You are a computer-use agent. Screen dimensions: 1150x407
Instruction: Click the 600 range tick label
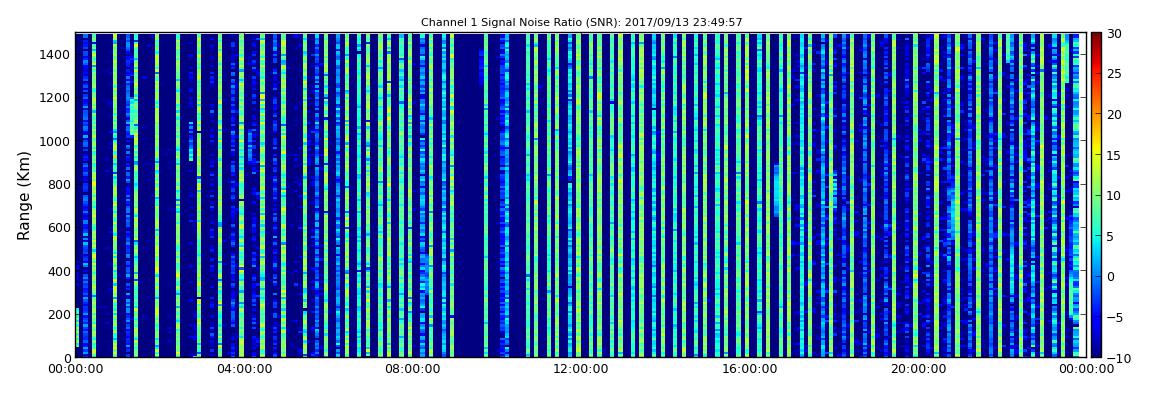[x=59, y=228]
